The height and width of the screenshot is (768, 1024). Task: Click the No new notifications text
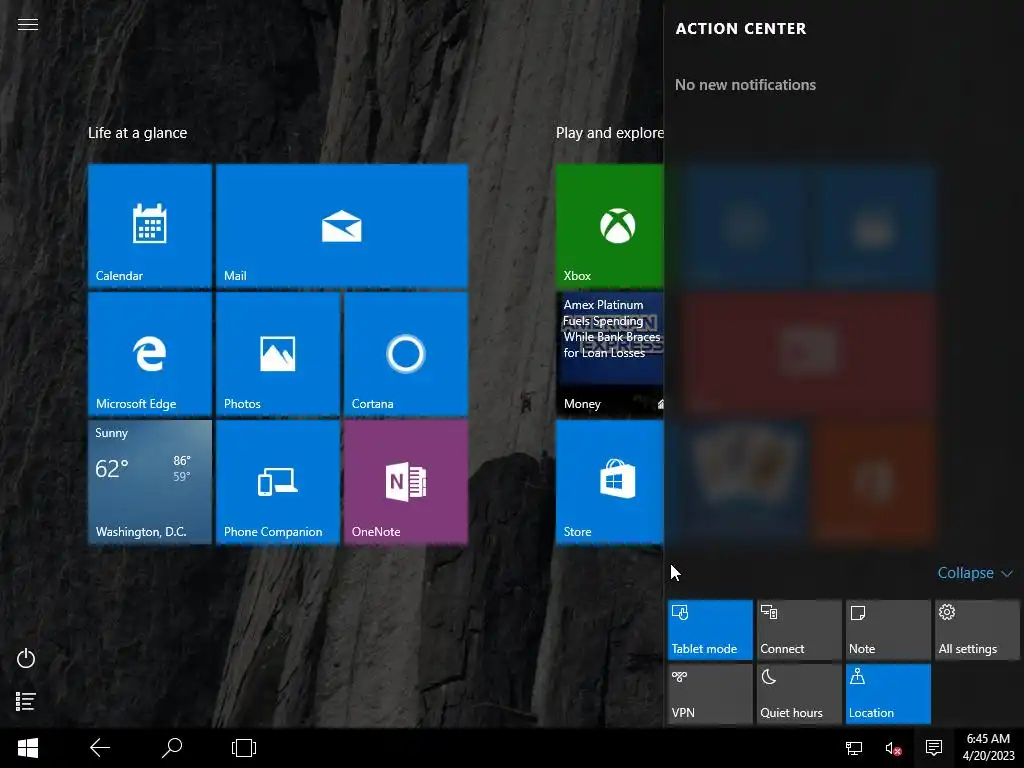[x=745, y=85]
